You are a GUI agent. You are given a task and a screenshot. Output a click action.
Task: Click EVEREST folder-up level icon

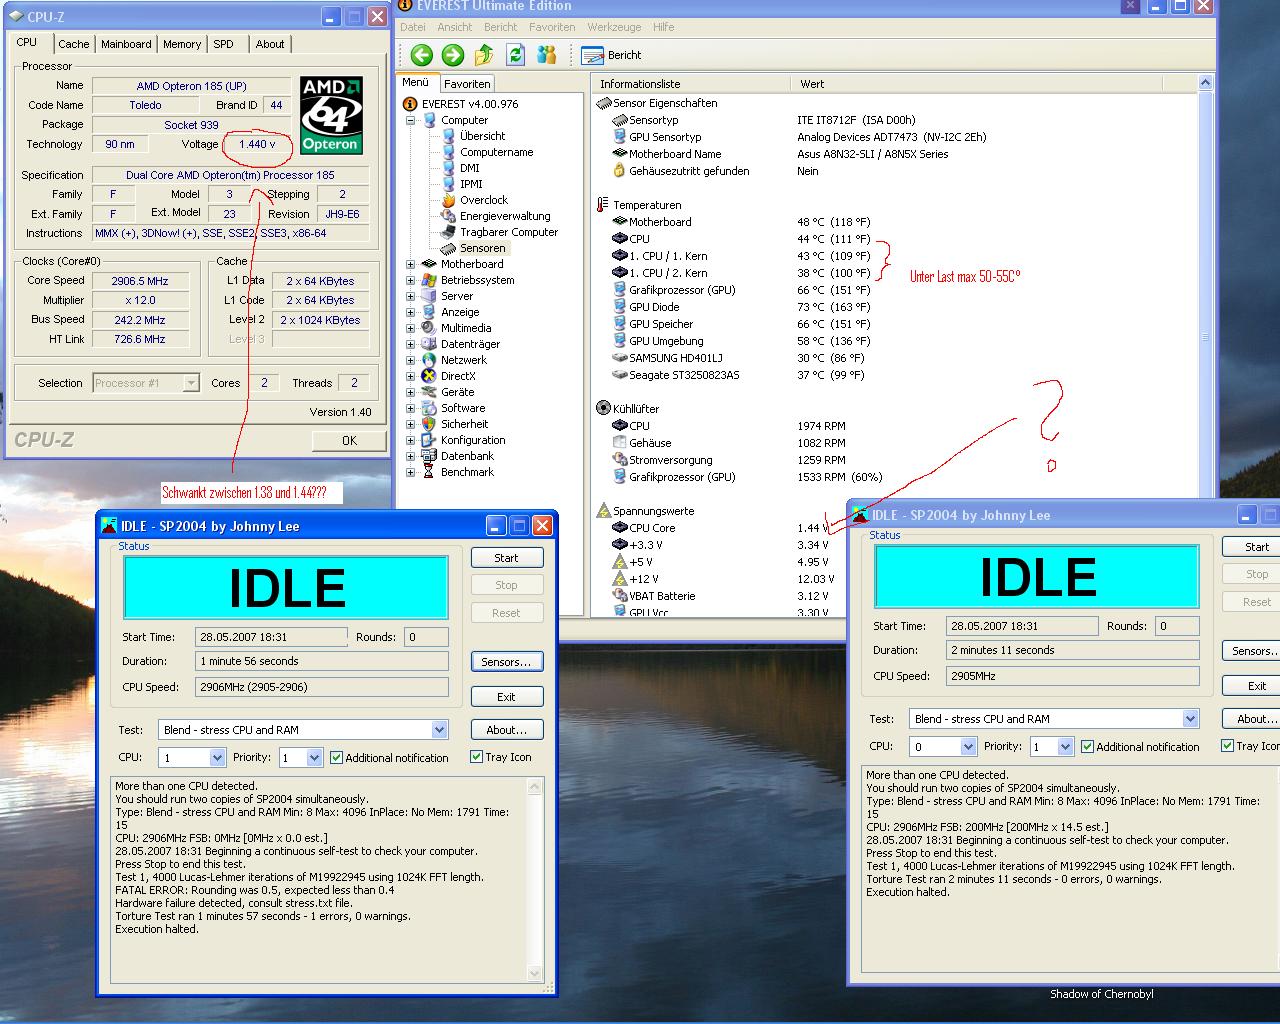point(485,55)
